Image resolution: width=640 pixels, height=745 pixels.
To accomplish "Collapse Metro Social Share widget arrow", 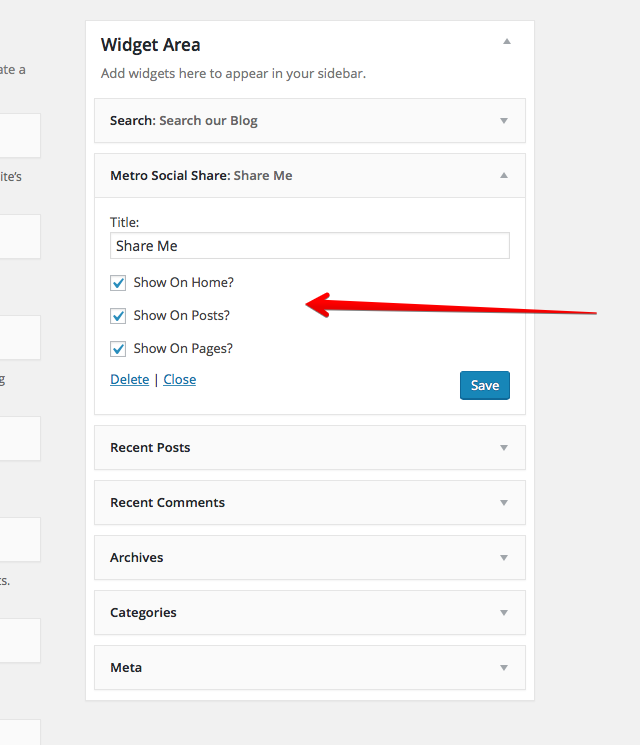I will (x=504, y=175).
